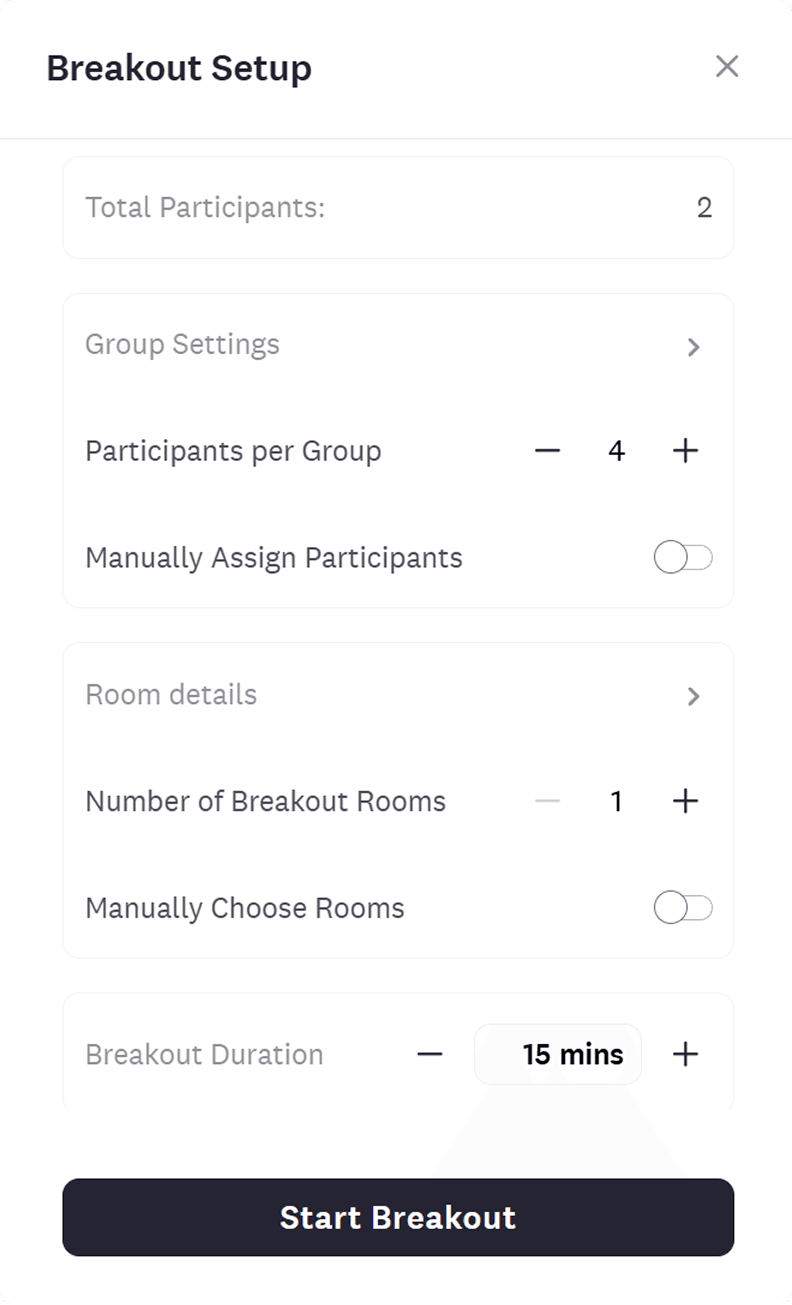Click the Total Participants count value
The image size is (792, 1305).
[704, 208]
